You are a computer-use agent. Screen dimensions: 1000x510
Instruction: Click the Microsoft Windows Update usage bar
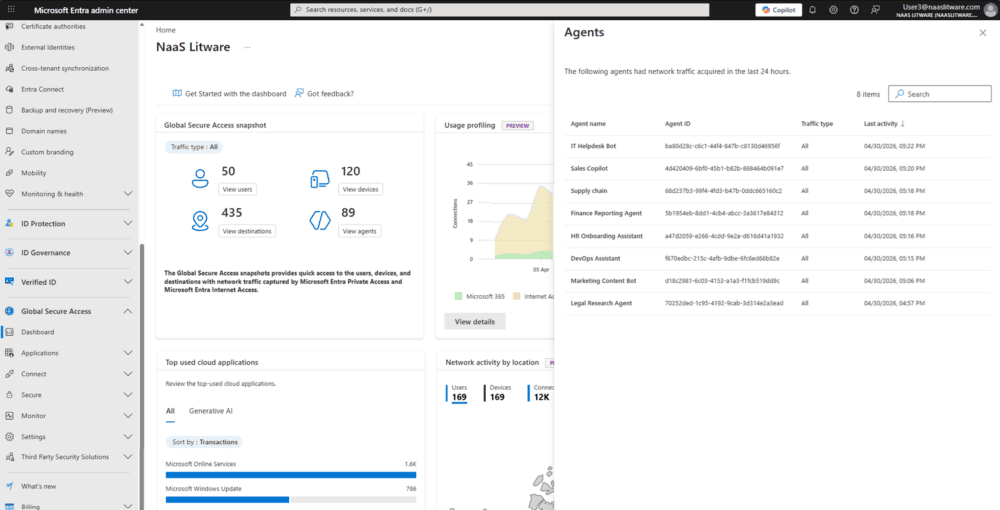(x=291, y=500)
